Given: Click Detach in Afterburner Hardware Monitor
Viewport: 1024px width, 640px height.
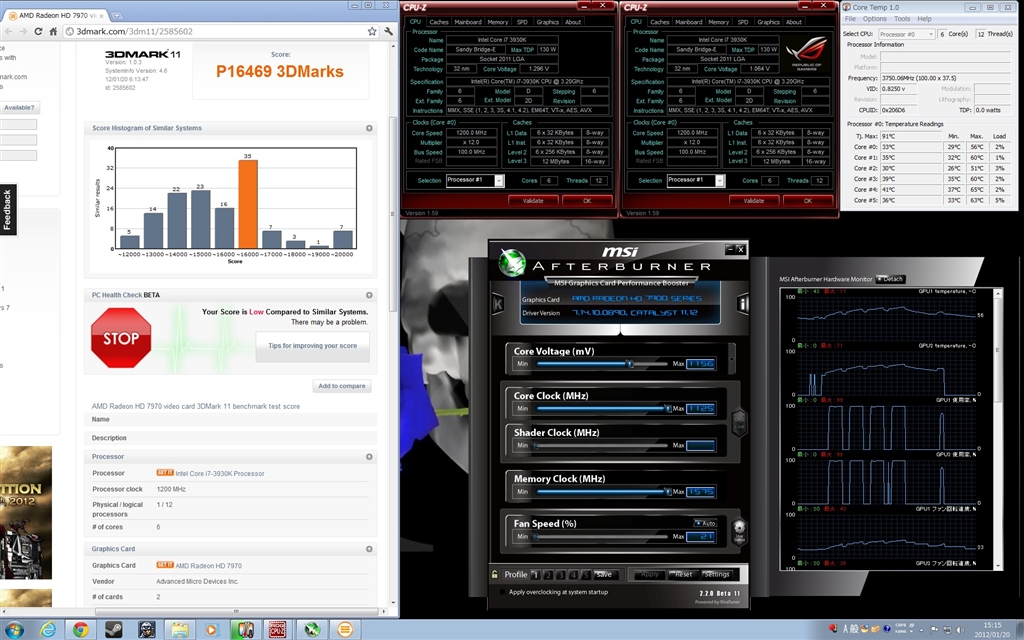Looking at the screenshot, I should point(889,279).
